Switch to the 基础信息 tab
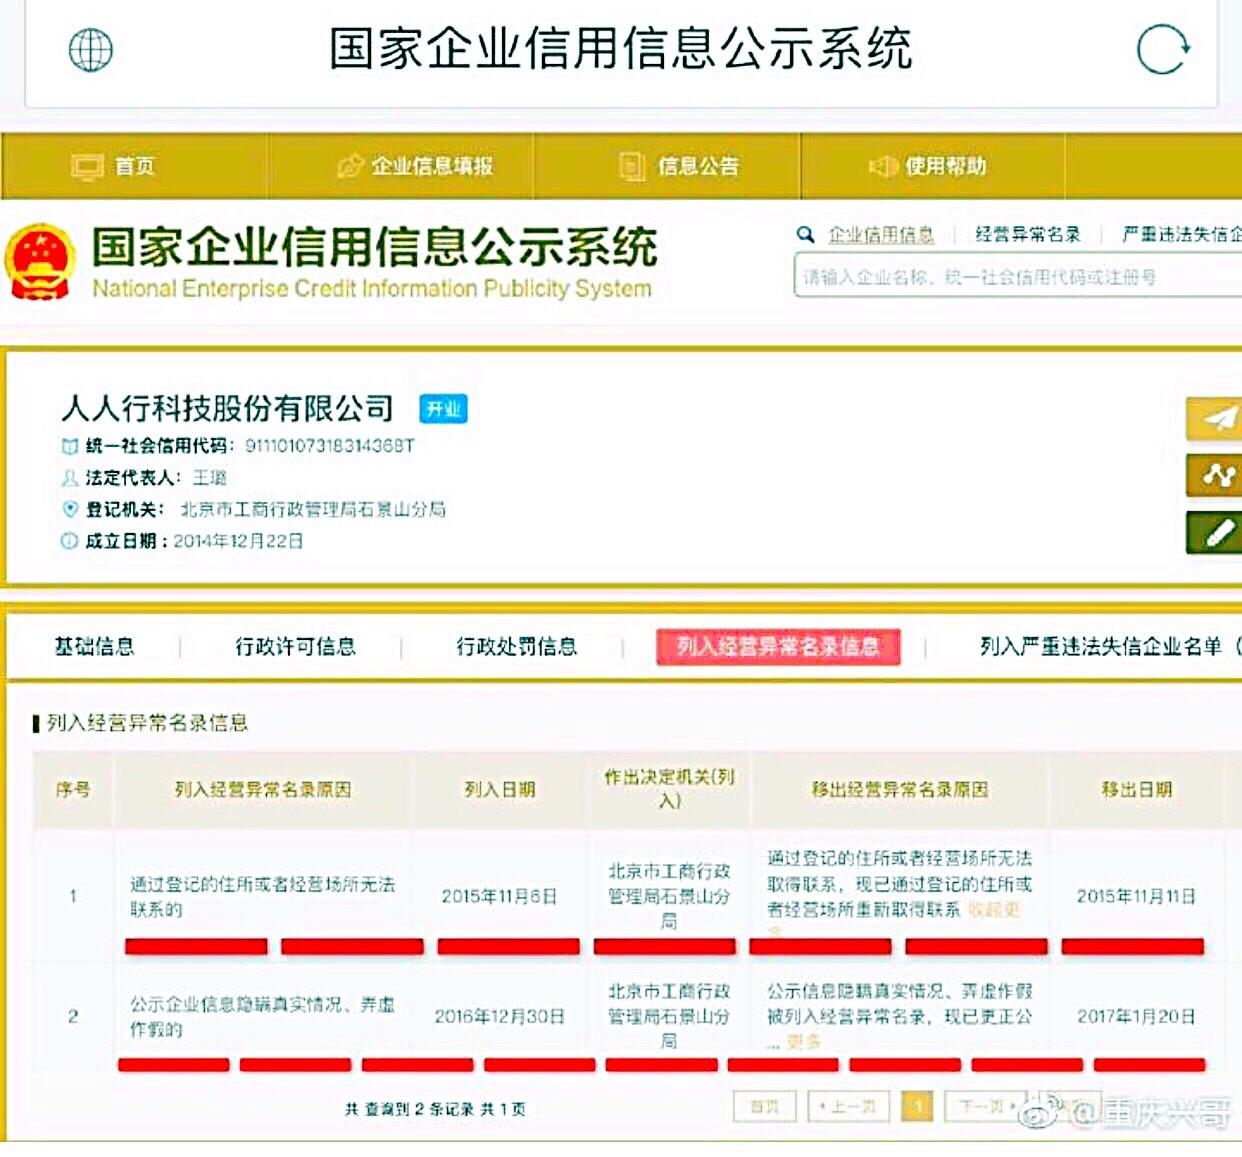The height and width of the screenshot is (1157, 1242). pos(94,647)
